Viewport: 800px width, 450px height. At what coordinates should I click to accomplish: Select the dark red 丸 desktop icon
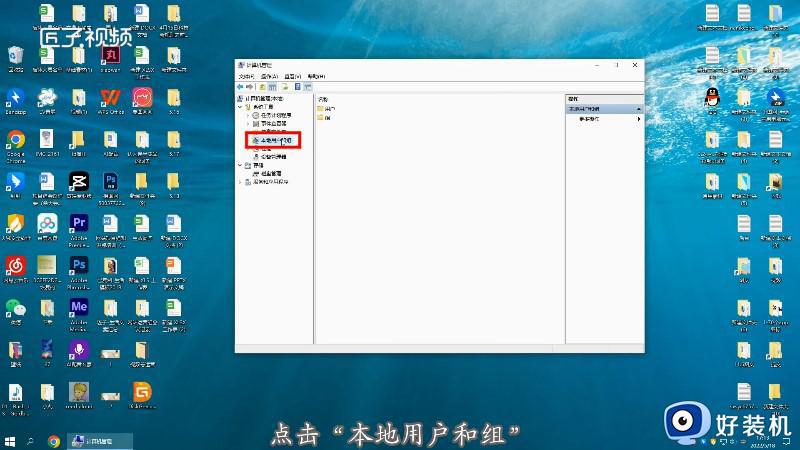click(111, 58)
